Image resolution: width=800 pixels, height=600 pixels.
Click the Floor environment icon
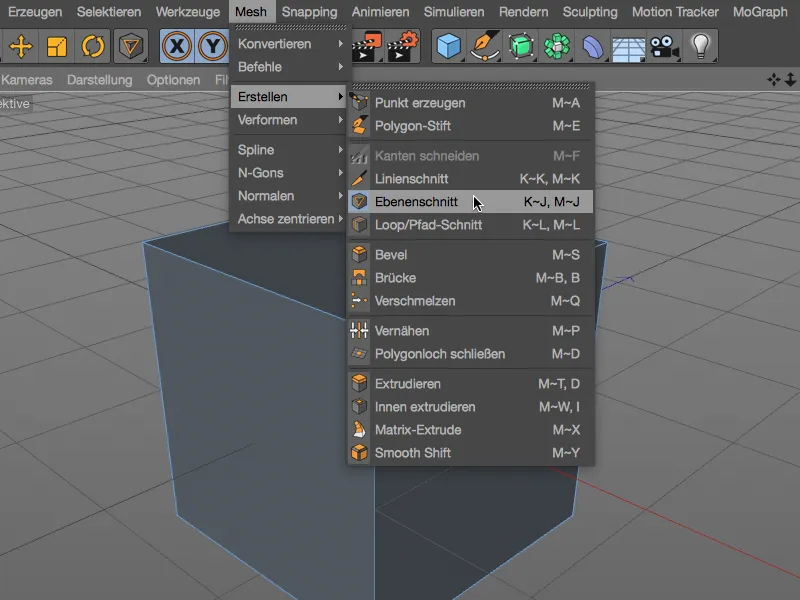[629, 47]
